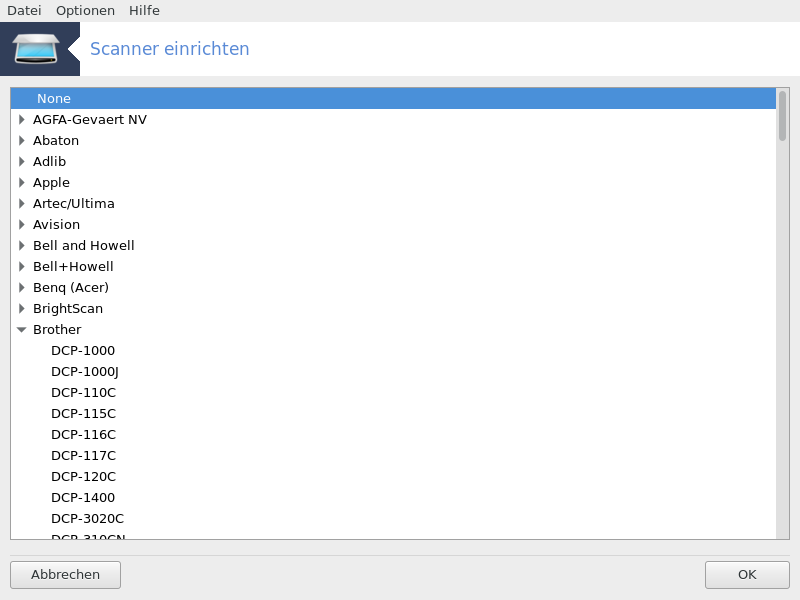Image resolution: width=800 pixels, height=600 pixels.
Task: Click the vertical scrollbar thumb
Action: (782, 115)
